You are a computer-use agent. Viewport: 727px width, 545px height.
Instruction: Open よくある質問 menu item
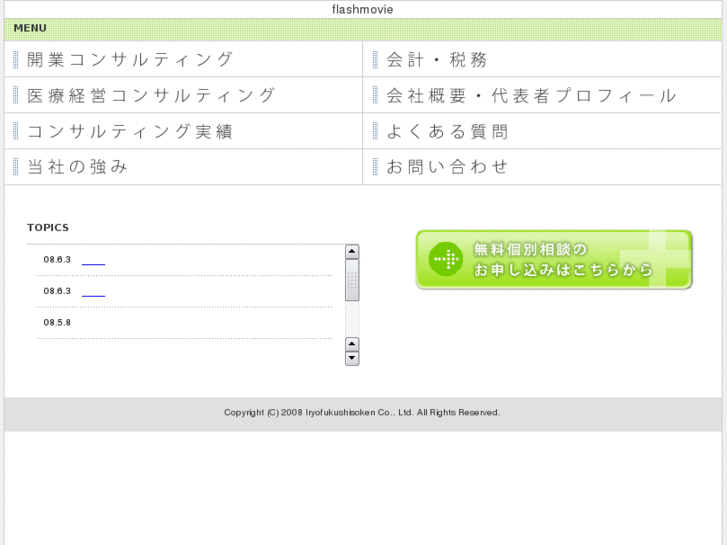[542, 131]
